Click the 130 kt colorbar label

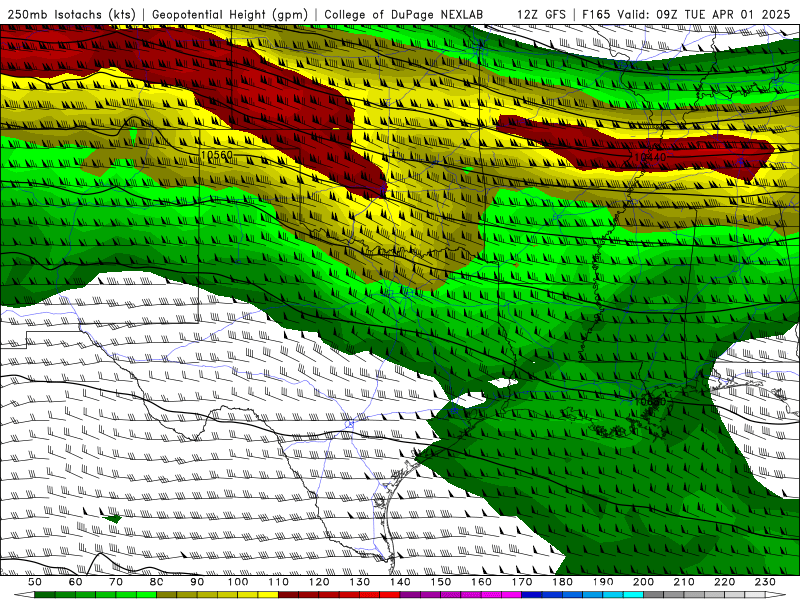point(360,582)
